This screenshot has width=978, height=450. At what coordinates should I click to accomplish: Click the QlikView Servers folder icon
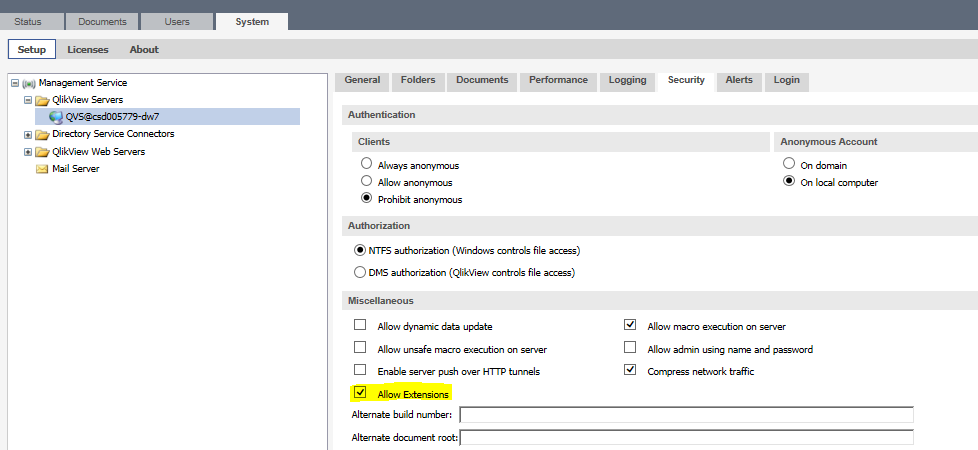coord(42,100)
